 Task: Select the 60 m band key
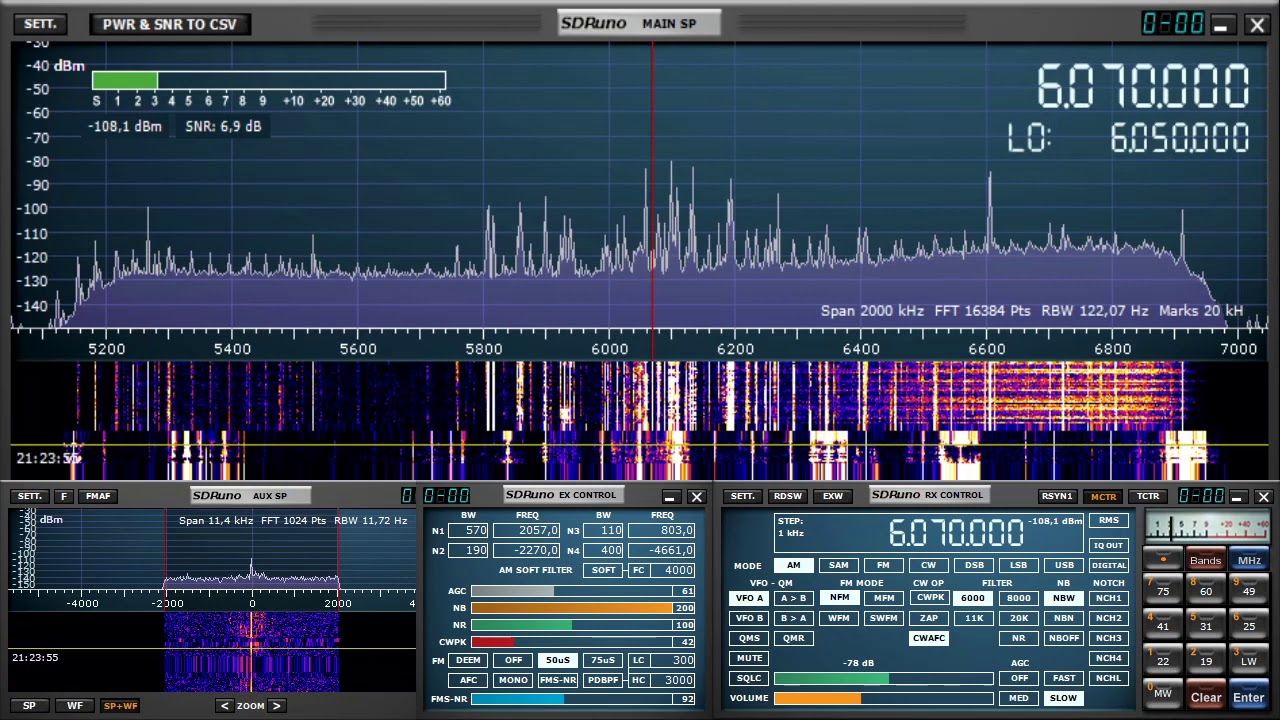point(1206,588)
